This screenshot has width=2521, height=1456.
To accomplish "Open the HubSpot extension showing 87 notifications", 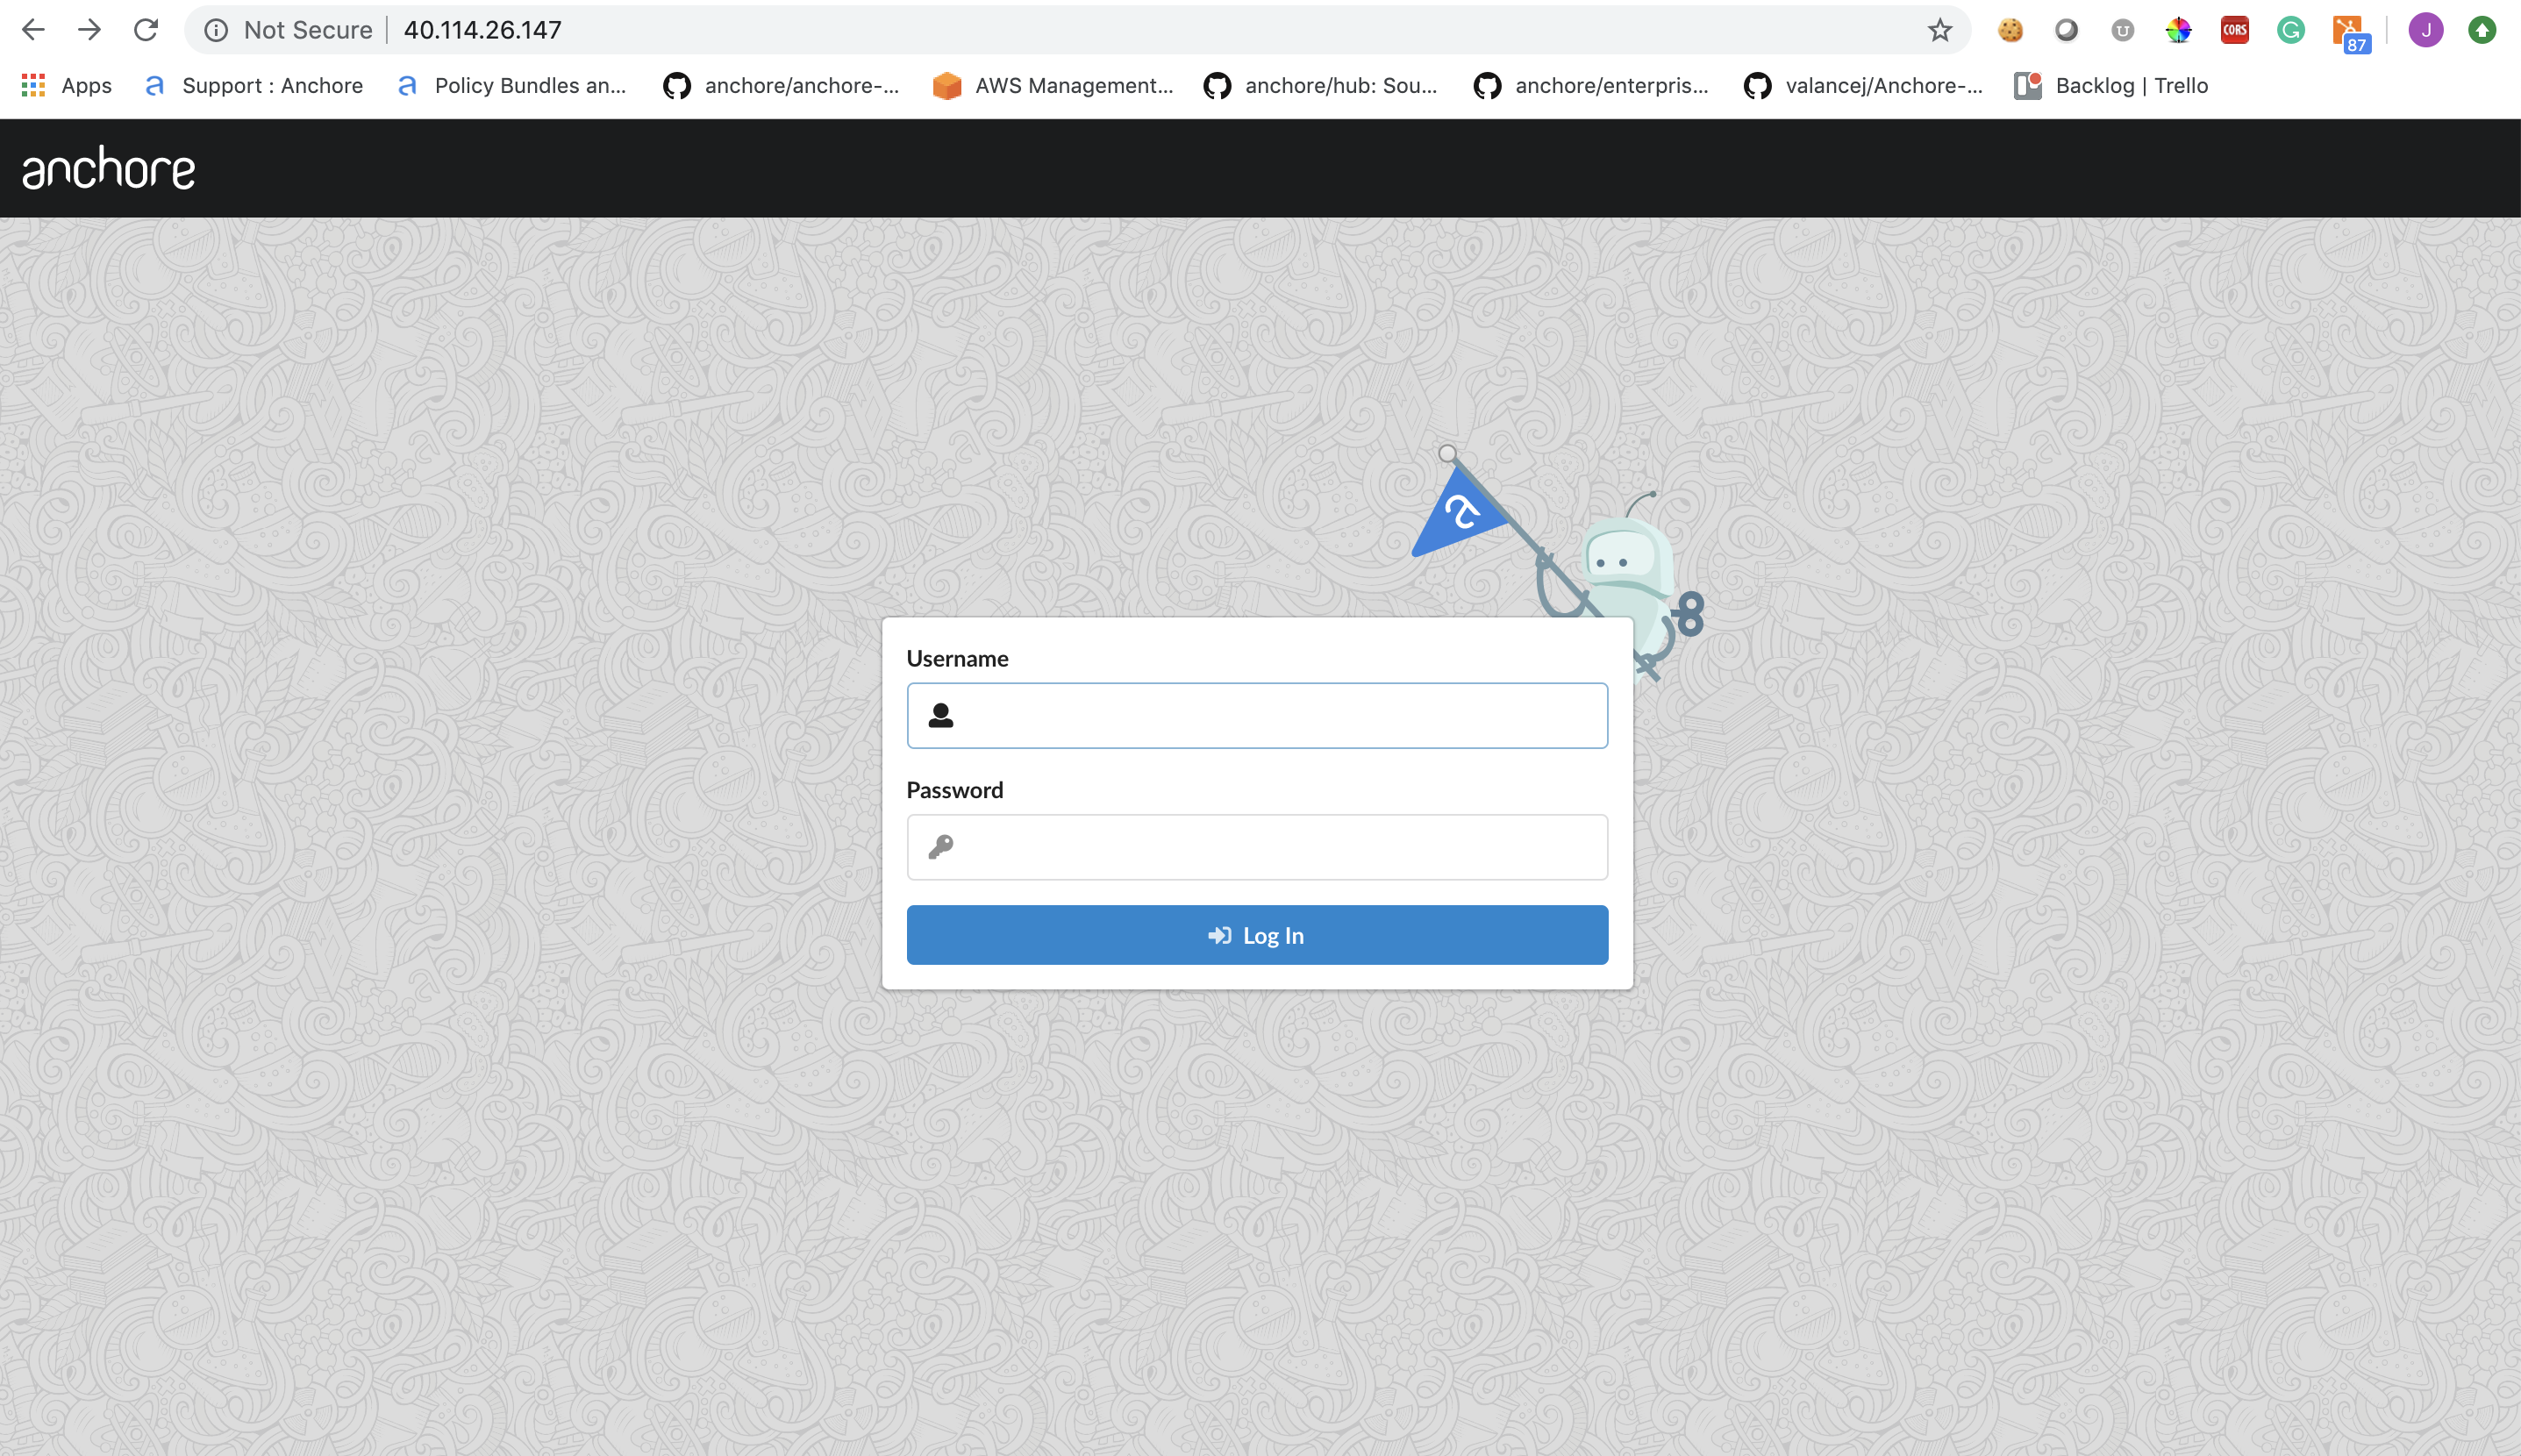I will coord(2347,29).
